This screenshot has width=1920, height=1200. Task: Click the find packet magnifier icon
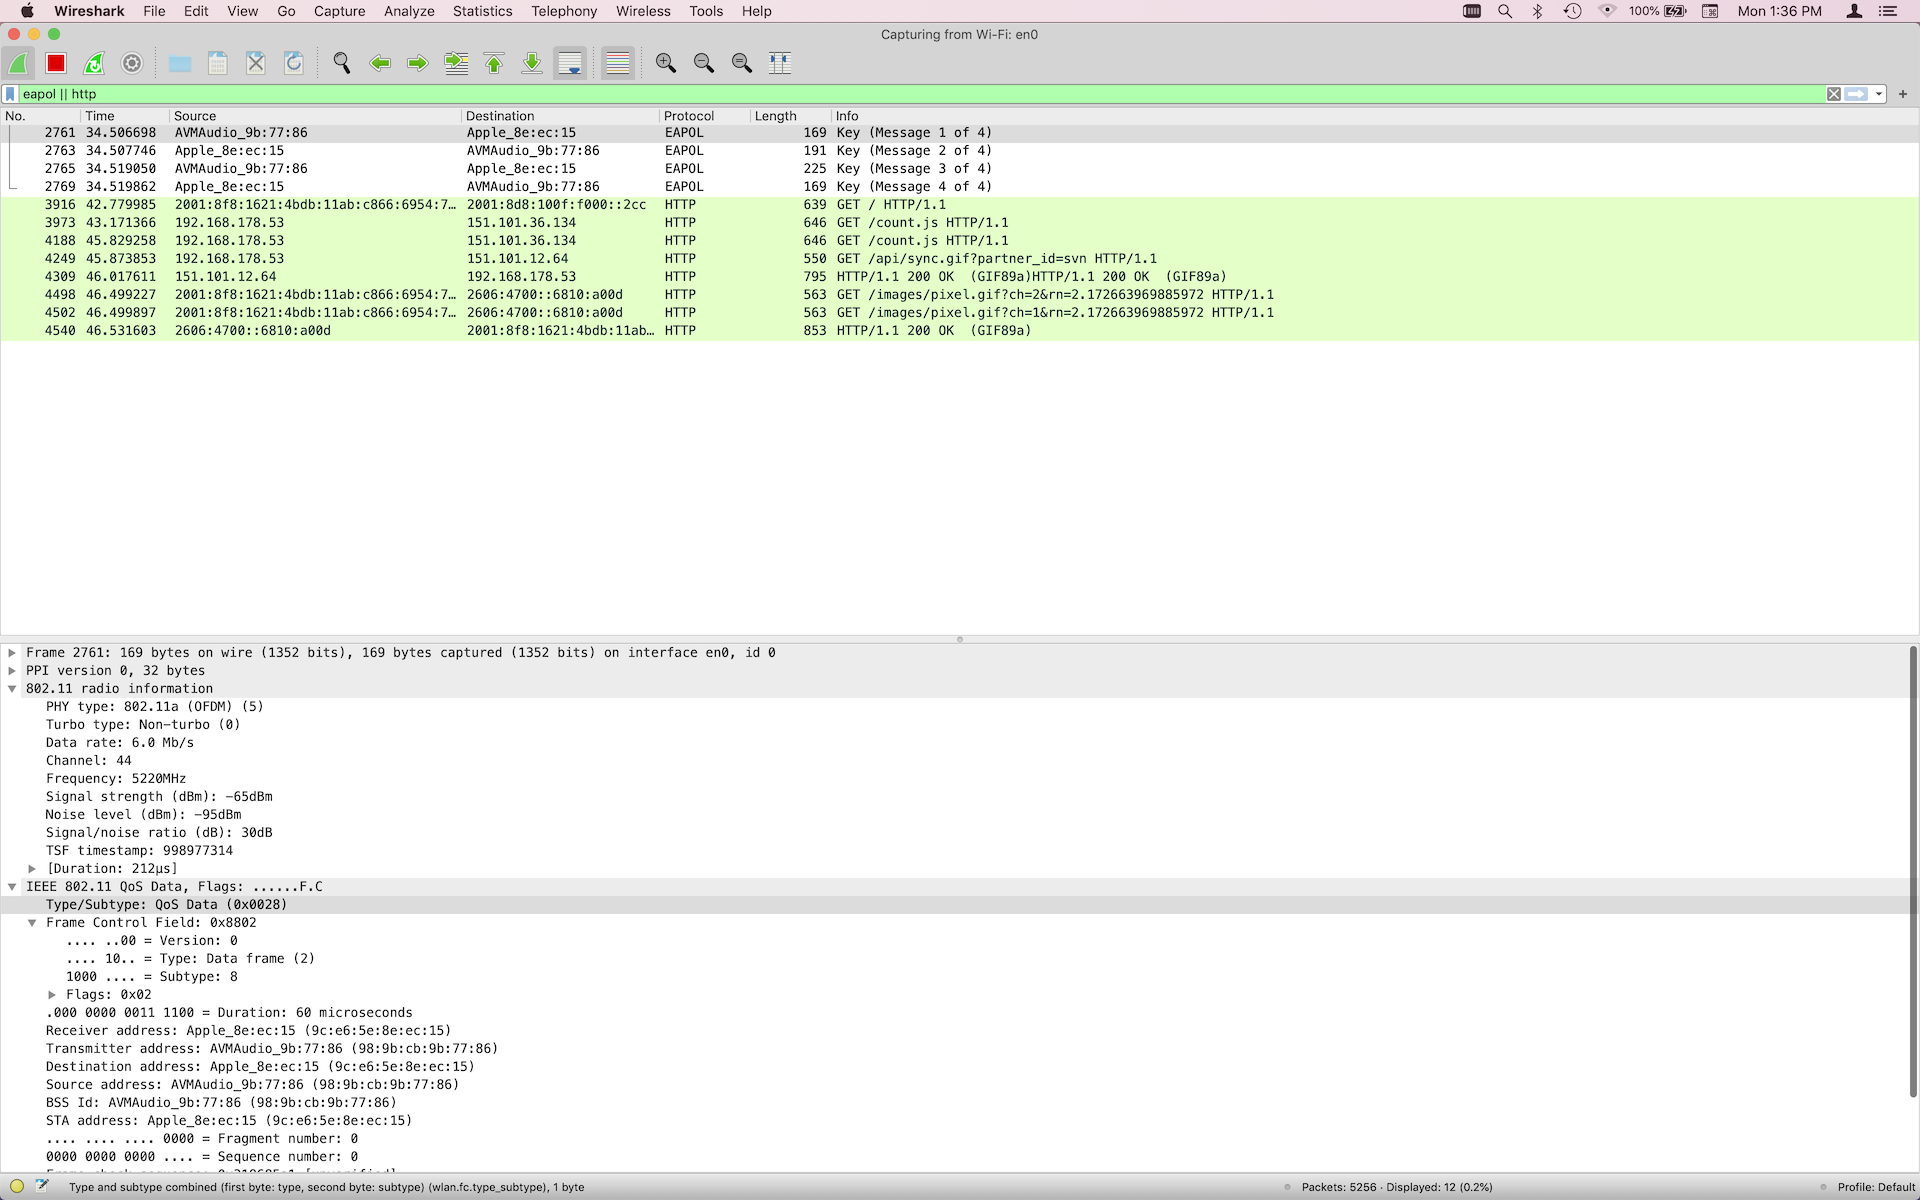point(342,63)
